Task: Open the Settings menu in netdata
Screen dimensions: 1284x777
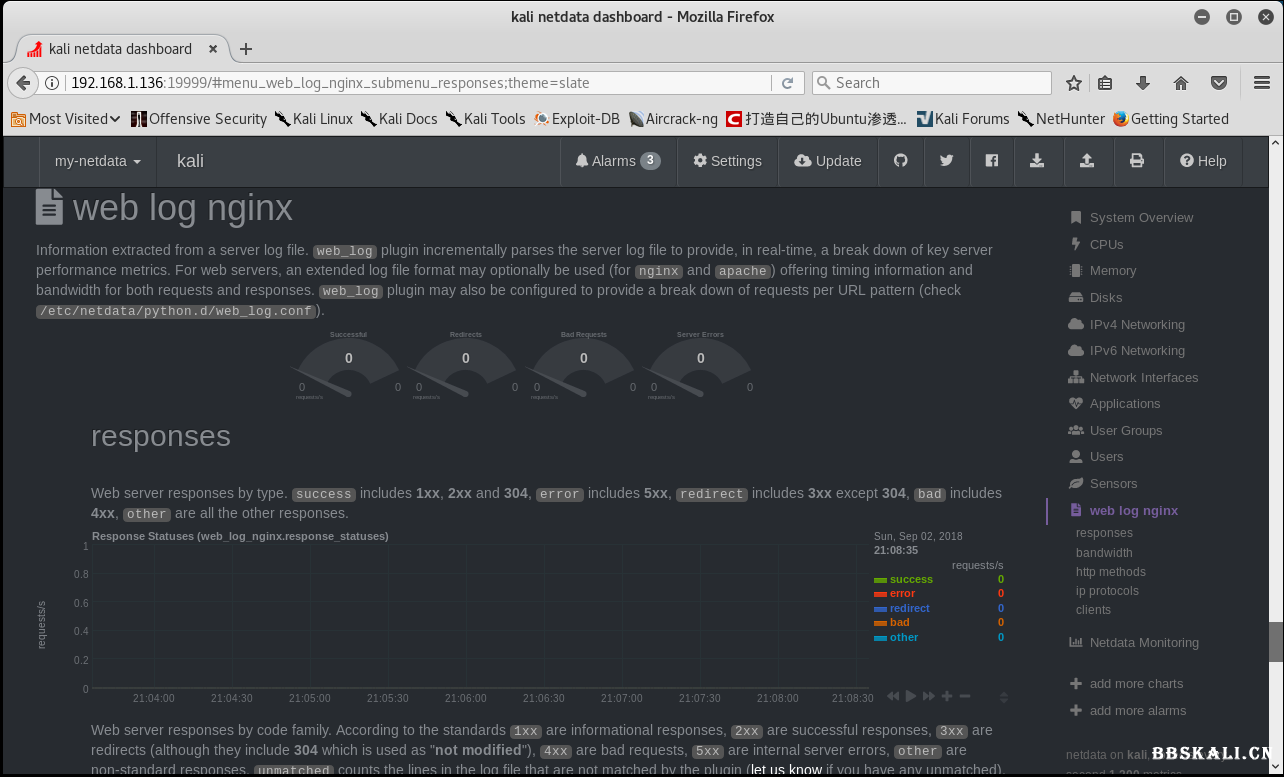Action: coord(727,161)
